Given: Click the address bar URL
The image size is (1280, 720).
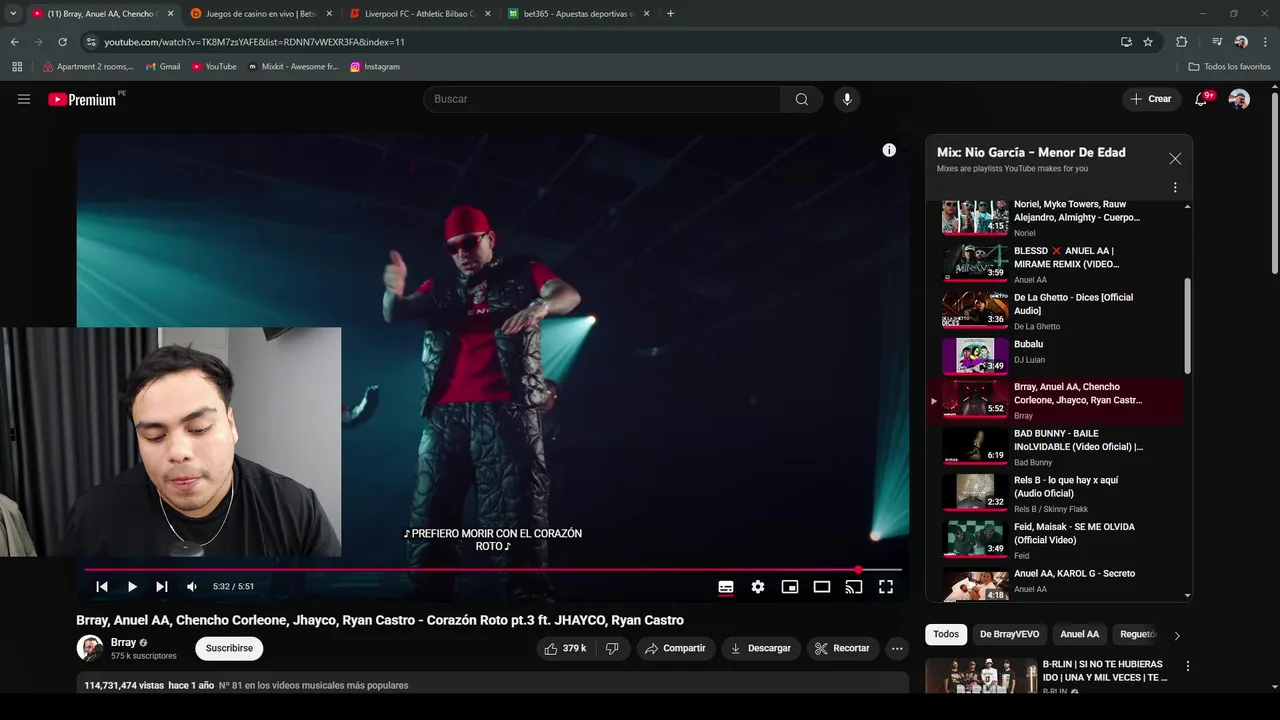Looking at the screenshot, I should point(255,42).
